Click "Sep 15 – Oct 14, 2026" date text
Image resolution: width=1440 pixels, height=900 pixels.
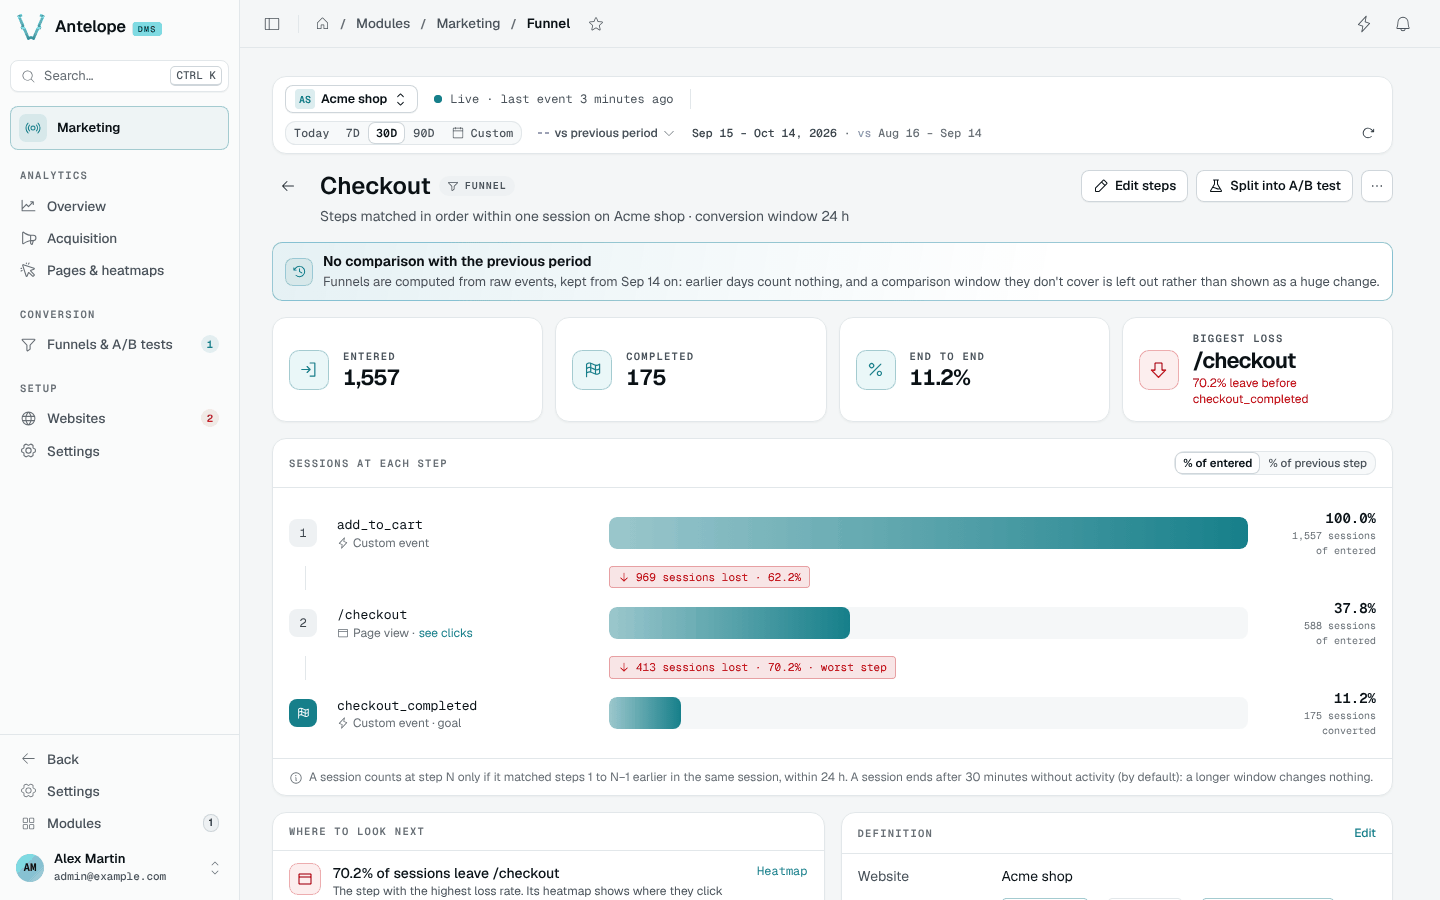point(764,133)
